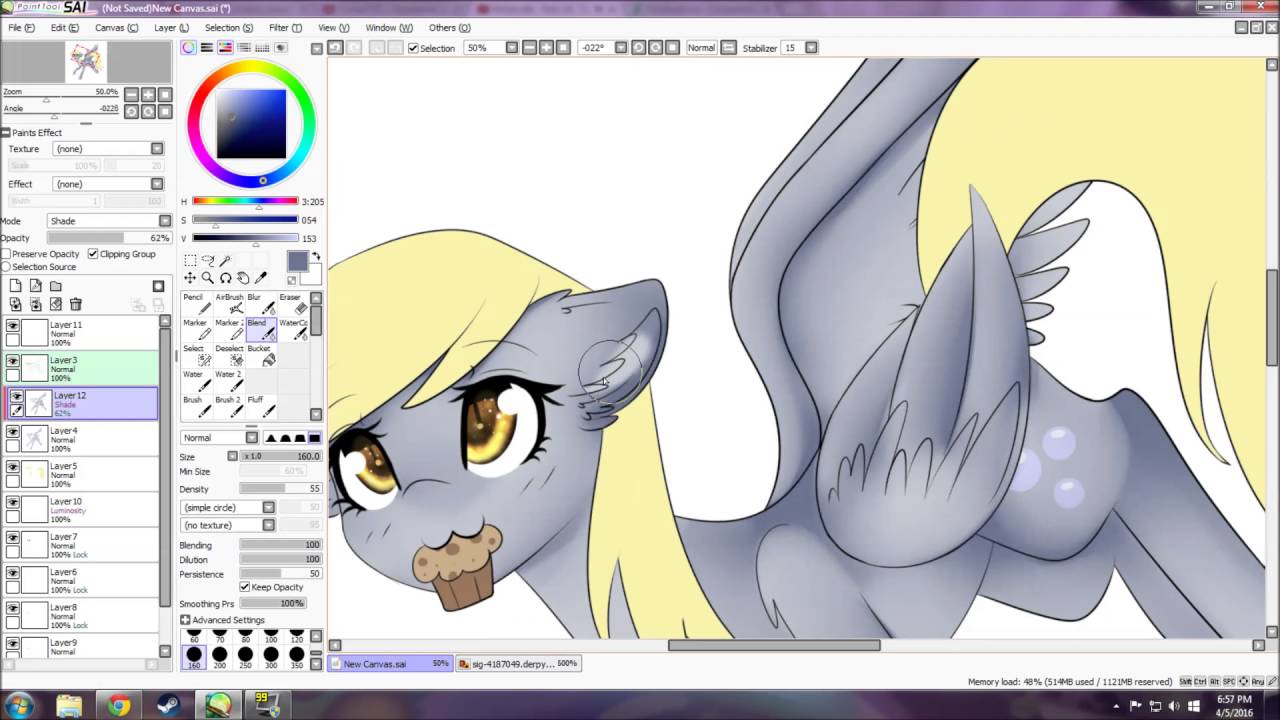The height and width of the screenshot is (720, 1280).
Task: Choose the lasso selection tool
Action: click(x=208, y=260)
